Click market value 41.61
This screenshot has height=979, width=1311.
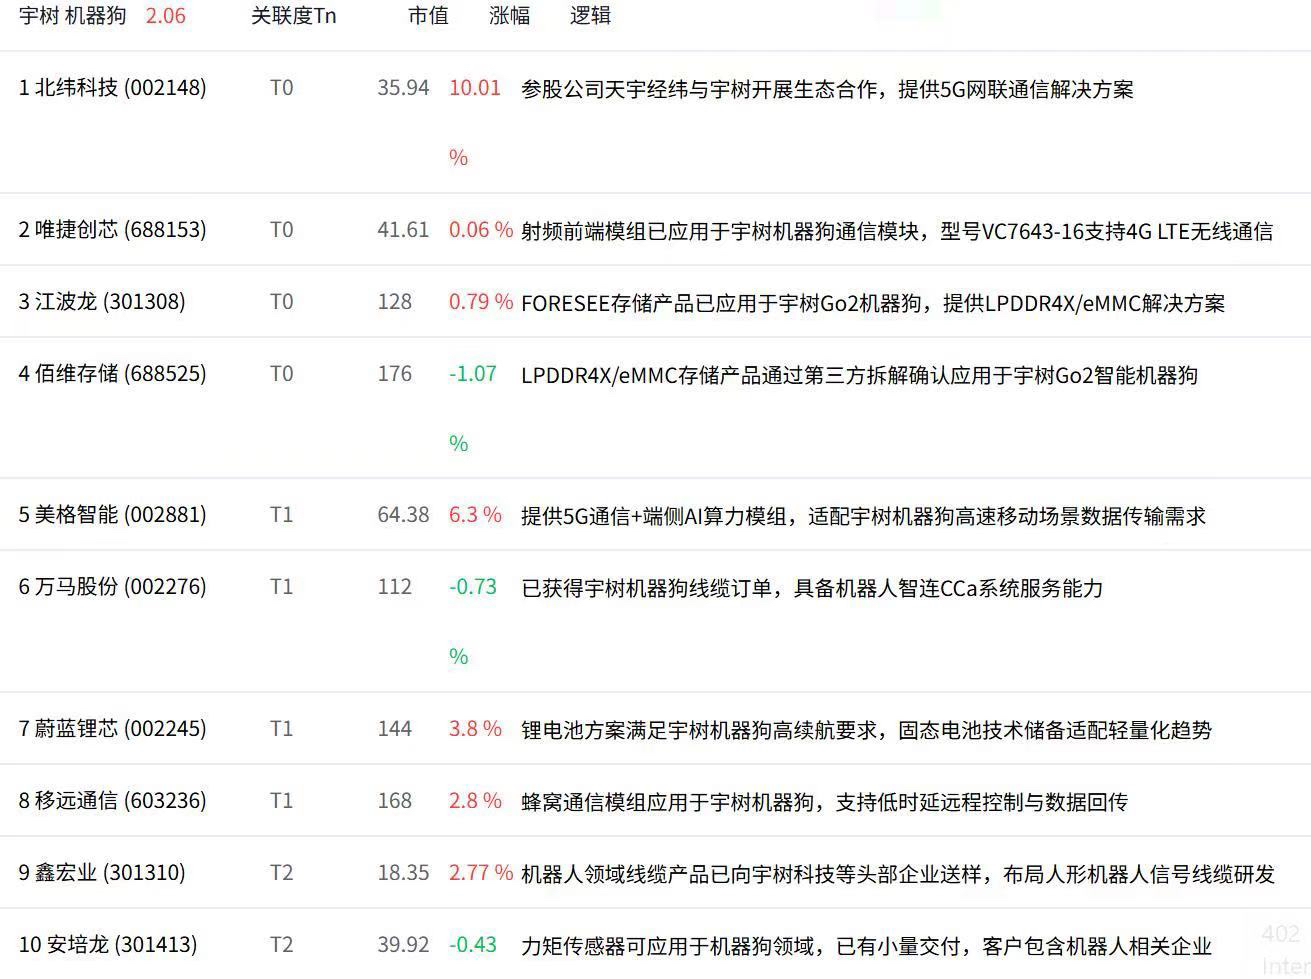click(403, 230)
